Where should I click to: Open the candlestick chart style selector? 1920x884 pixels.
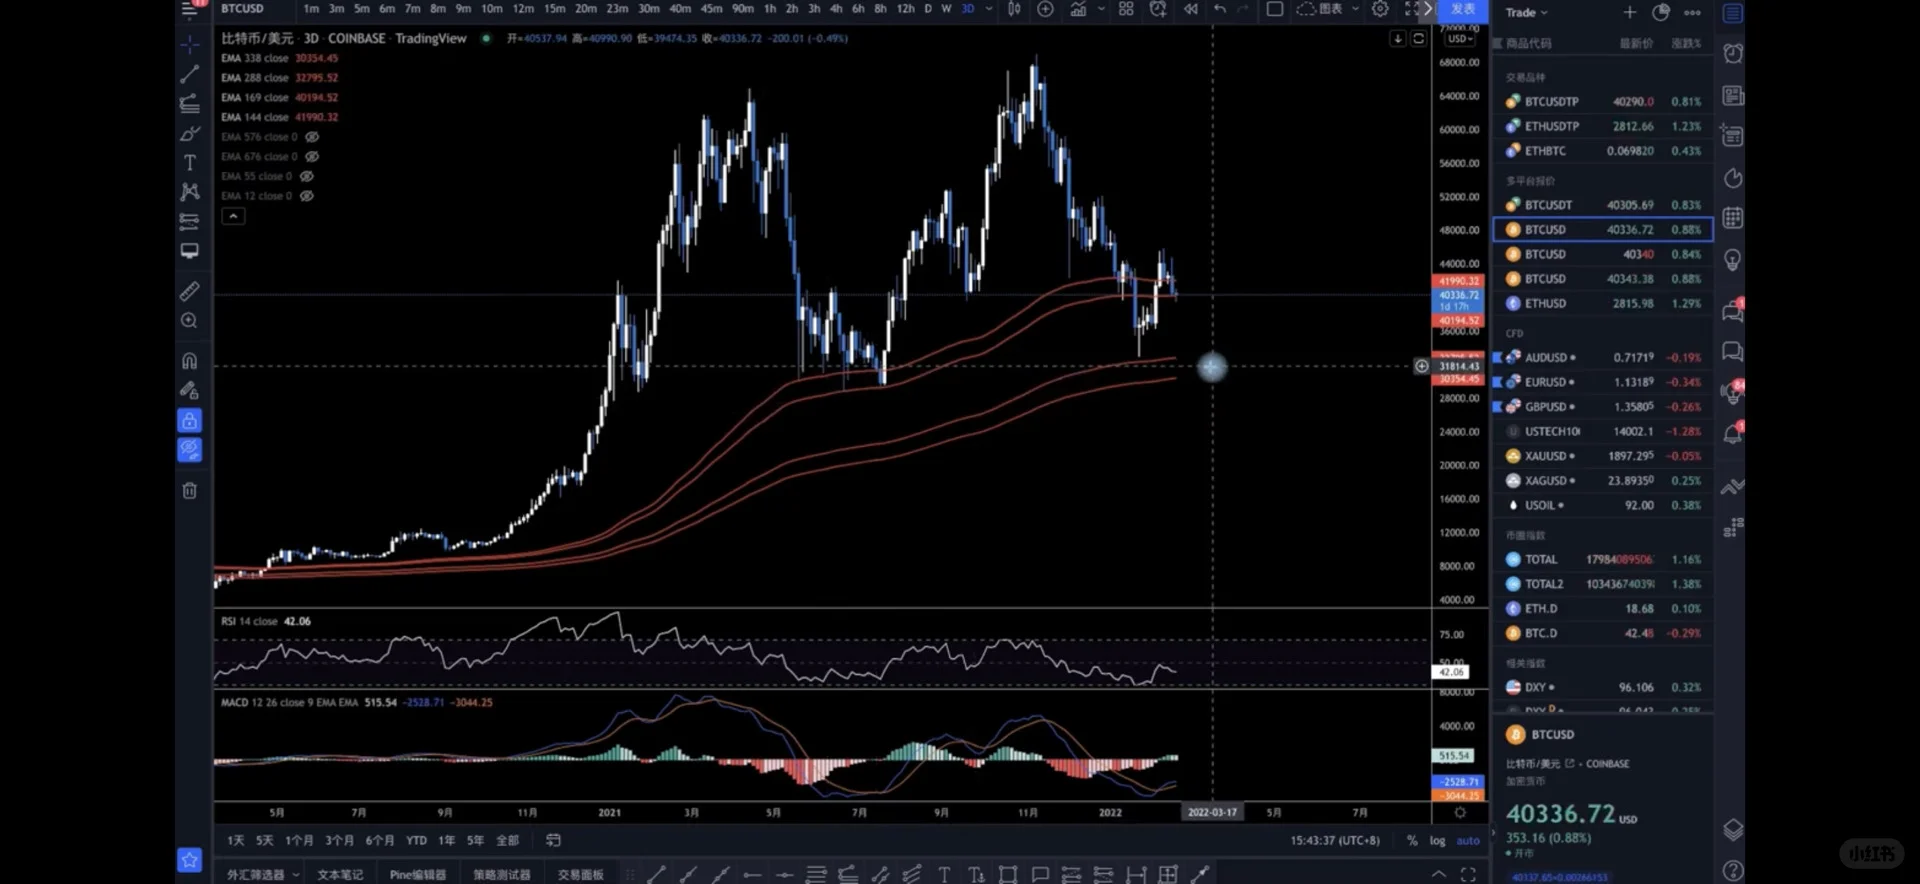click(x=1015, y=9)
